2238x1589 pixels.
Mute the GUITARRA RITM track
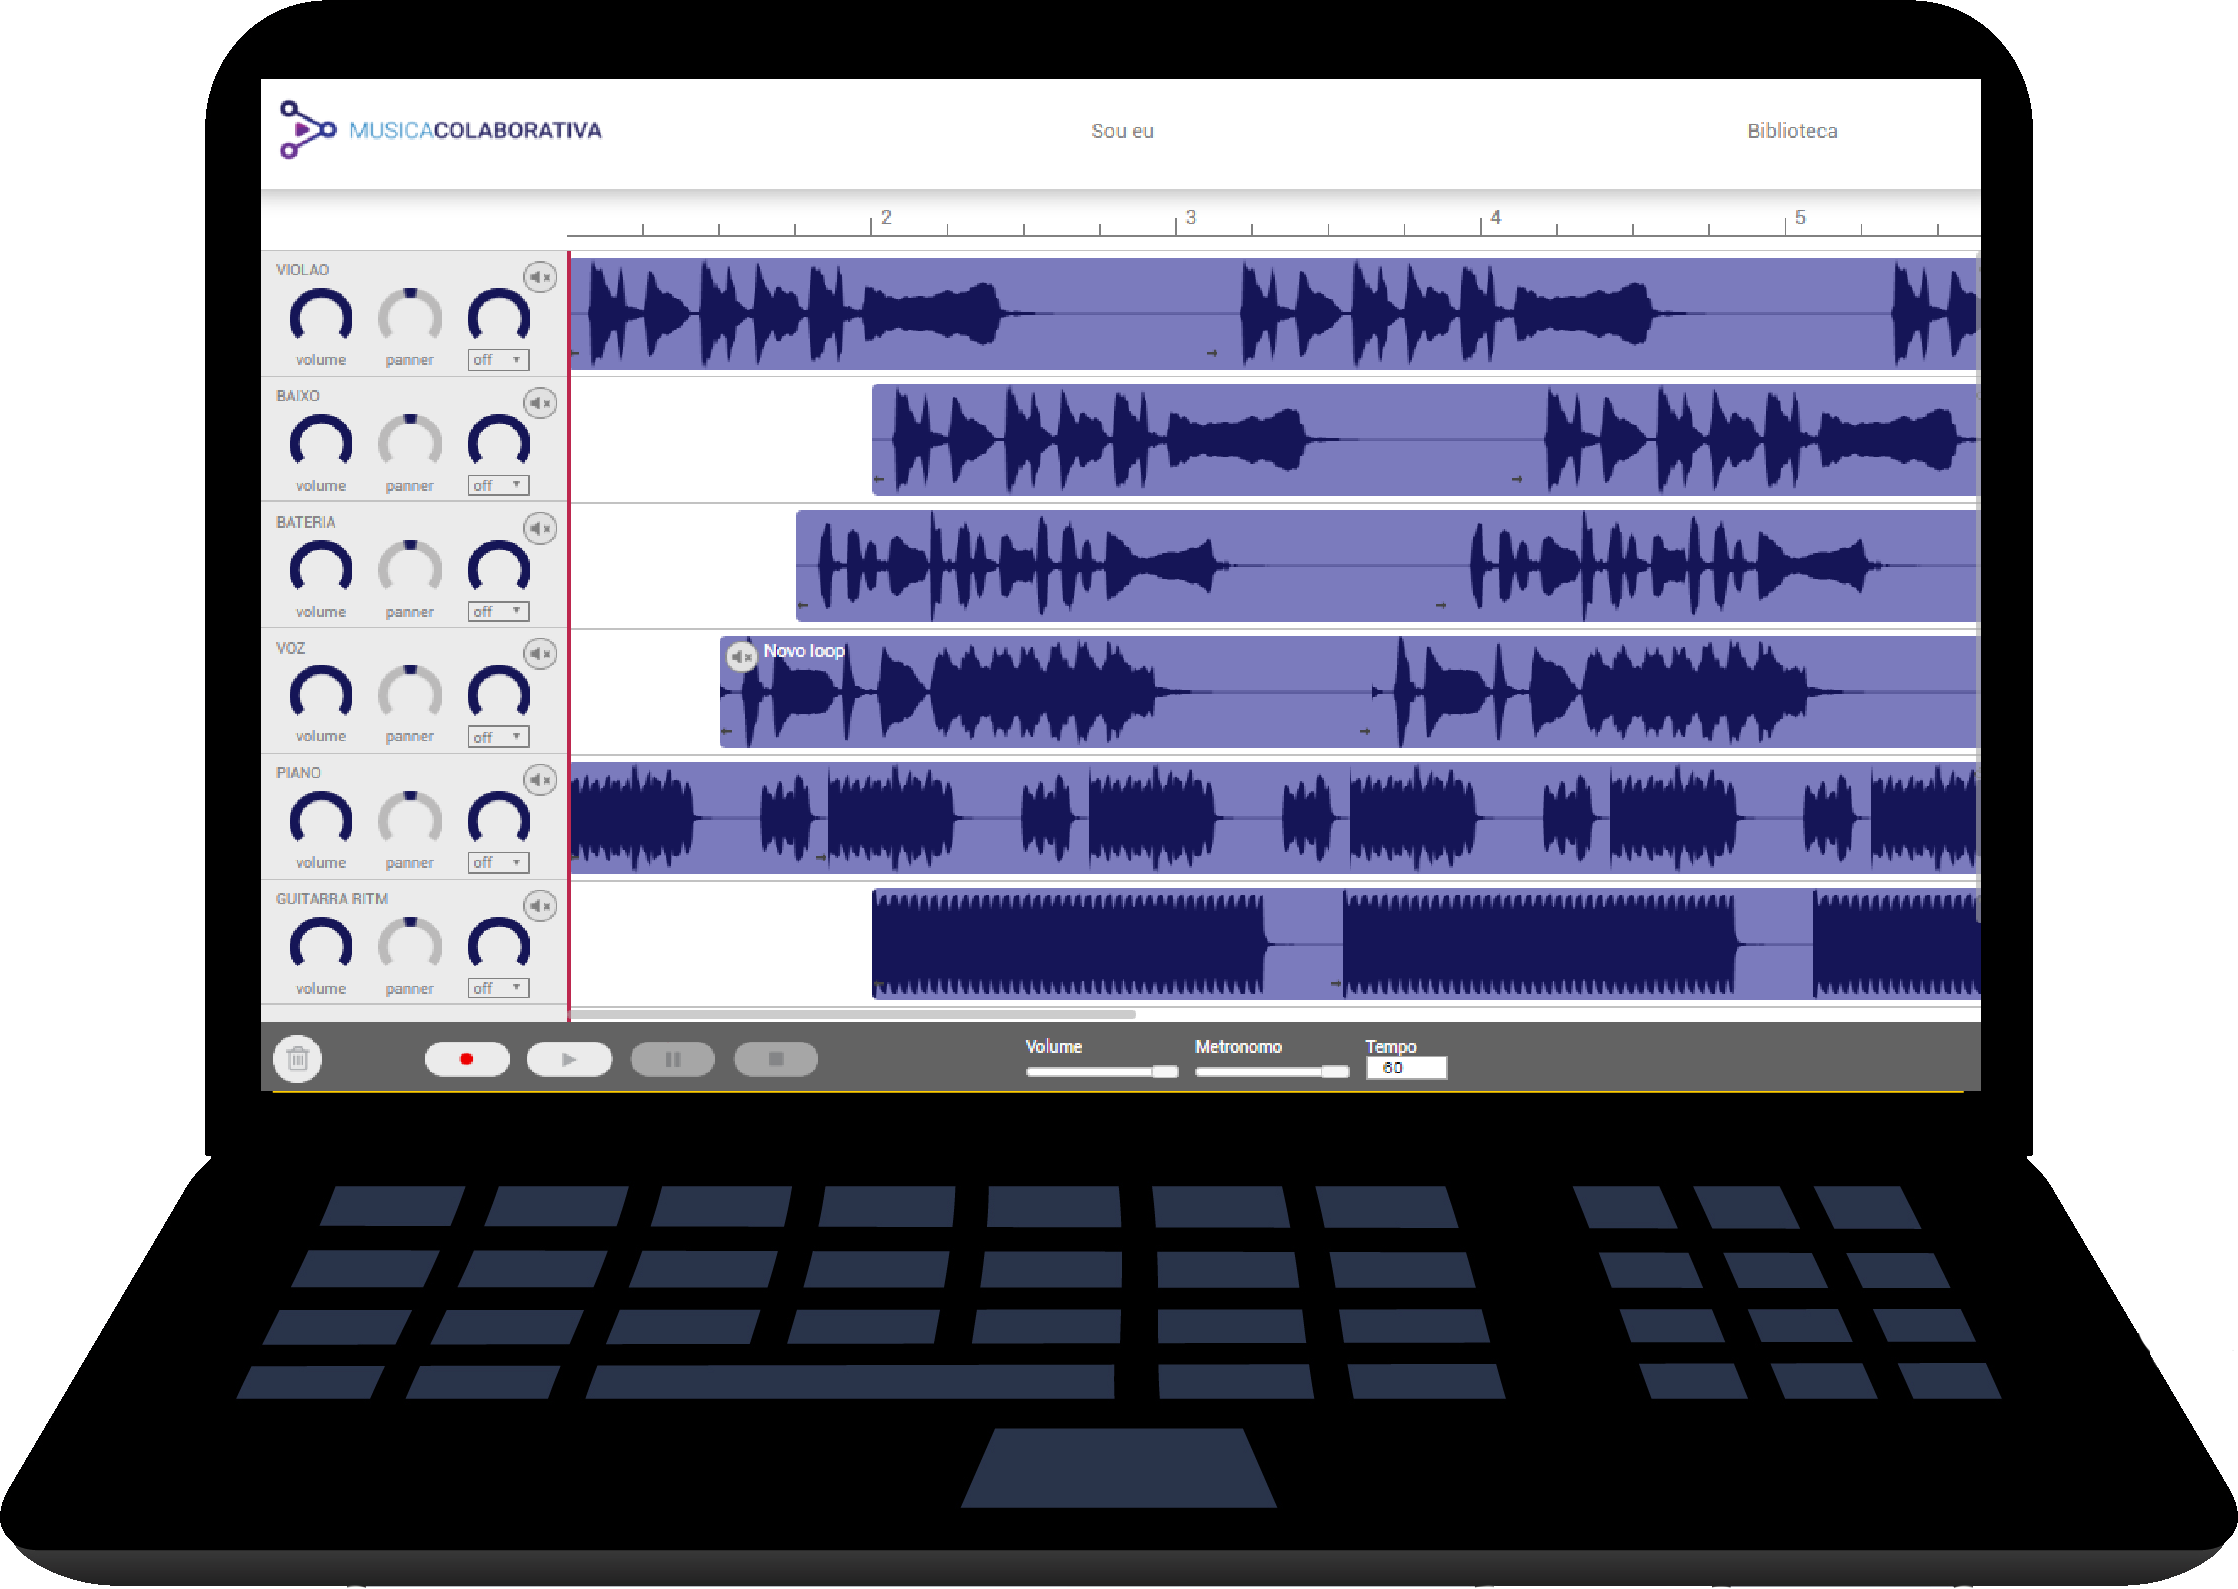coord(540,906)
